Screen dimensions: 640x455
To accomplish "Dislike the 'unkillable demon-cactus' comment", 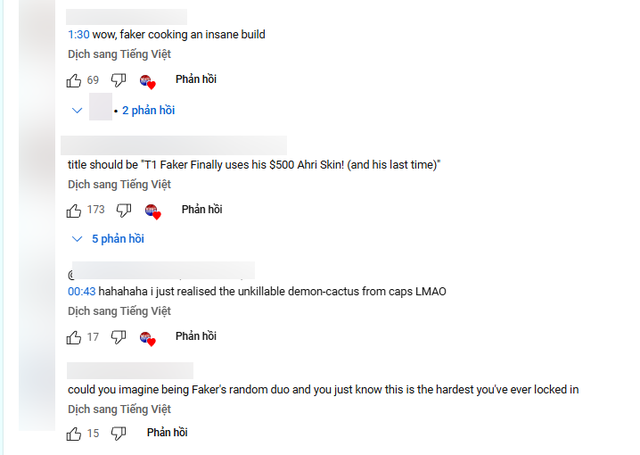I will pyautogui.click(x=118, y=337).
